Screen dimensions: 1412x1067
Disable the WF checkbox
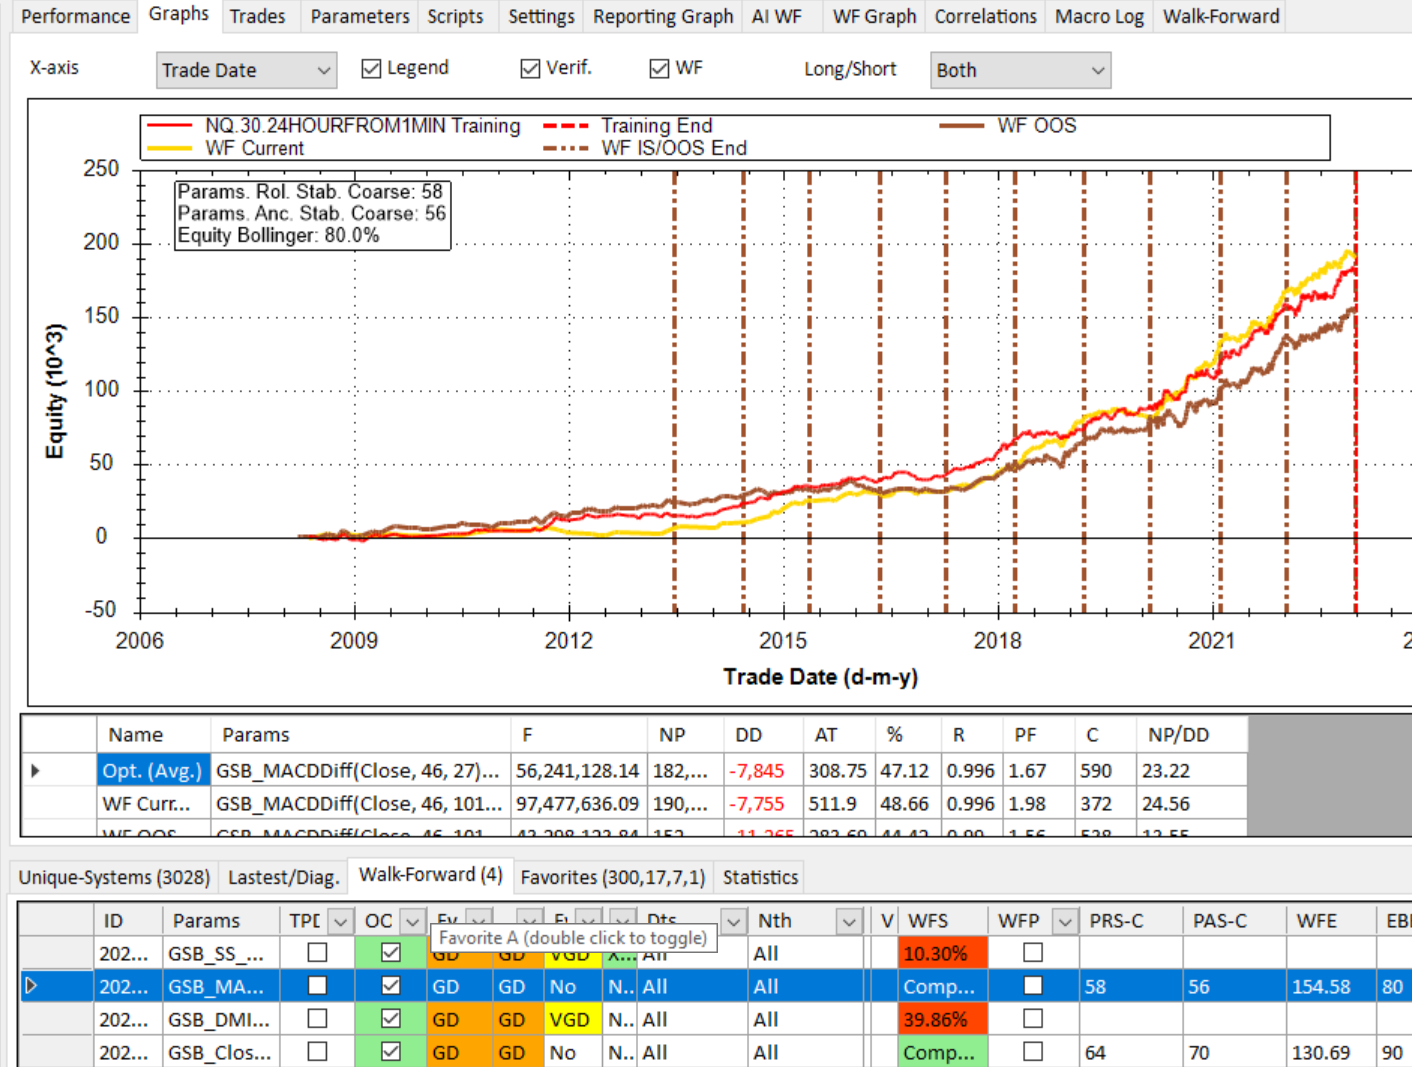click(x=659, y=68)
